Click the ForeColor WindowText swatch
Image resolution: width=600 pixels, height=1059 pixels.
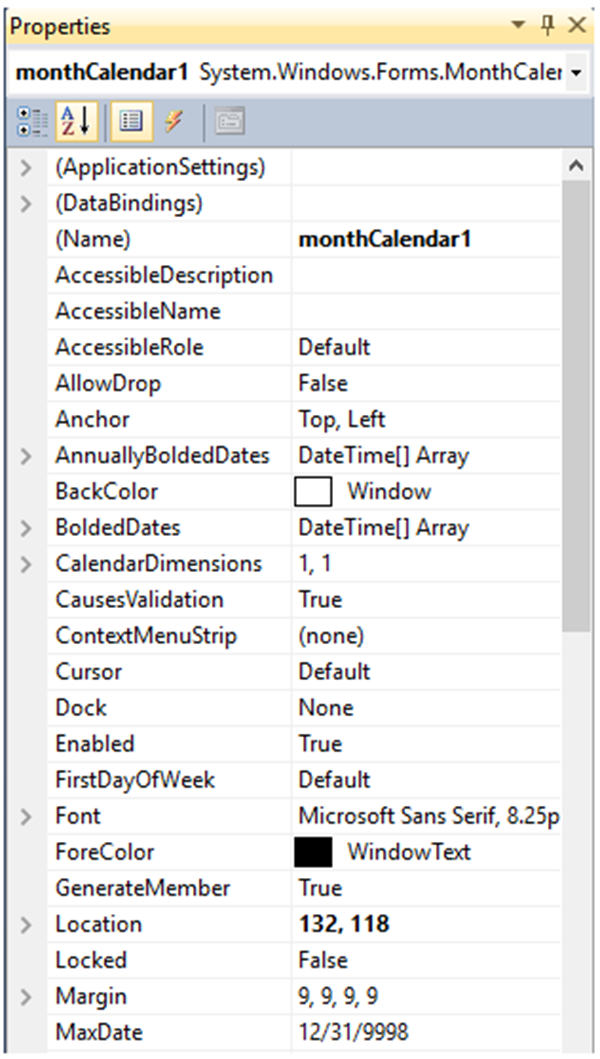[x=311, y=852]
